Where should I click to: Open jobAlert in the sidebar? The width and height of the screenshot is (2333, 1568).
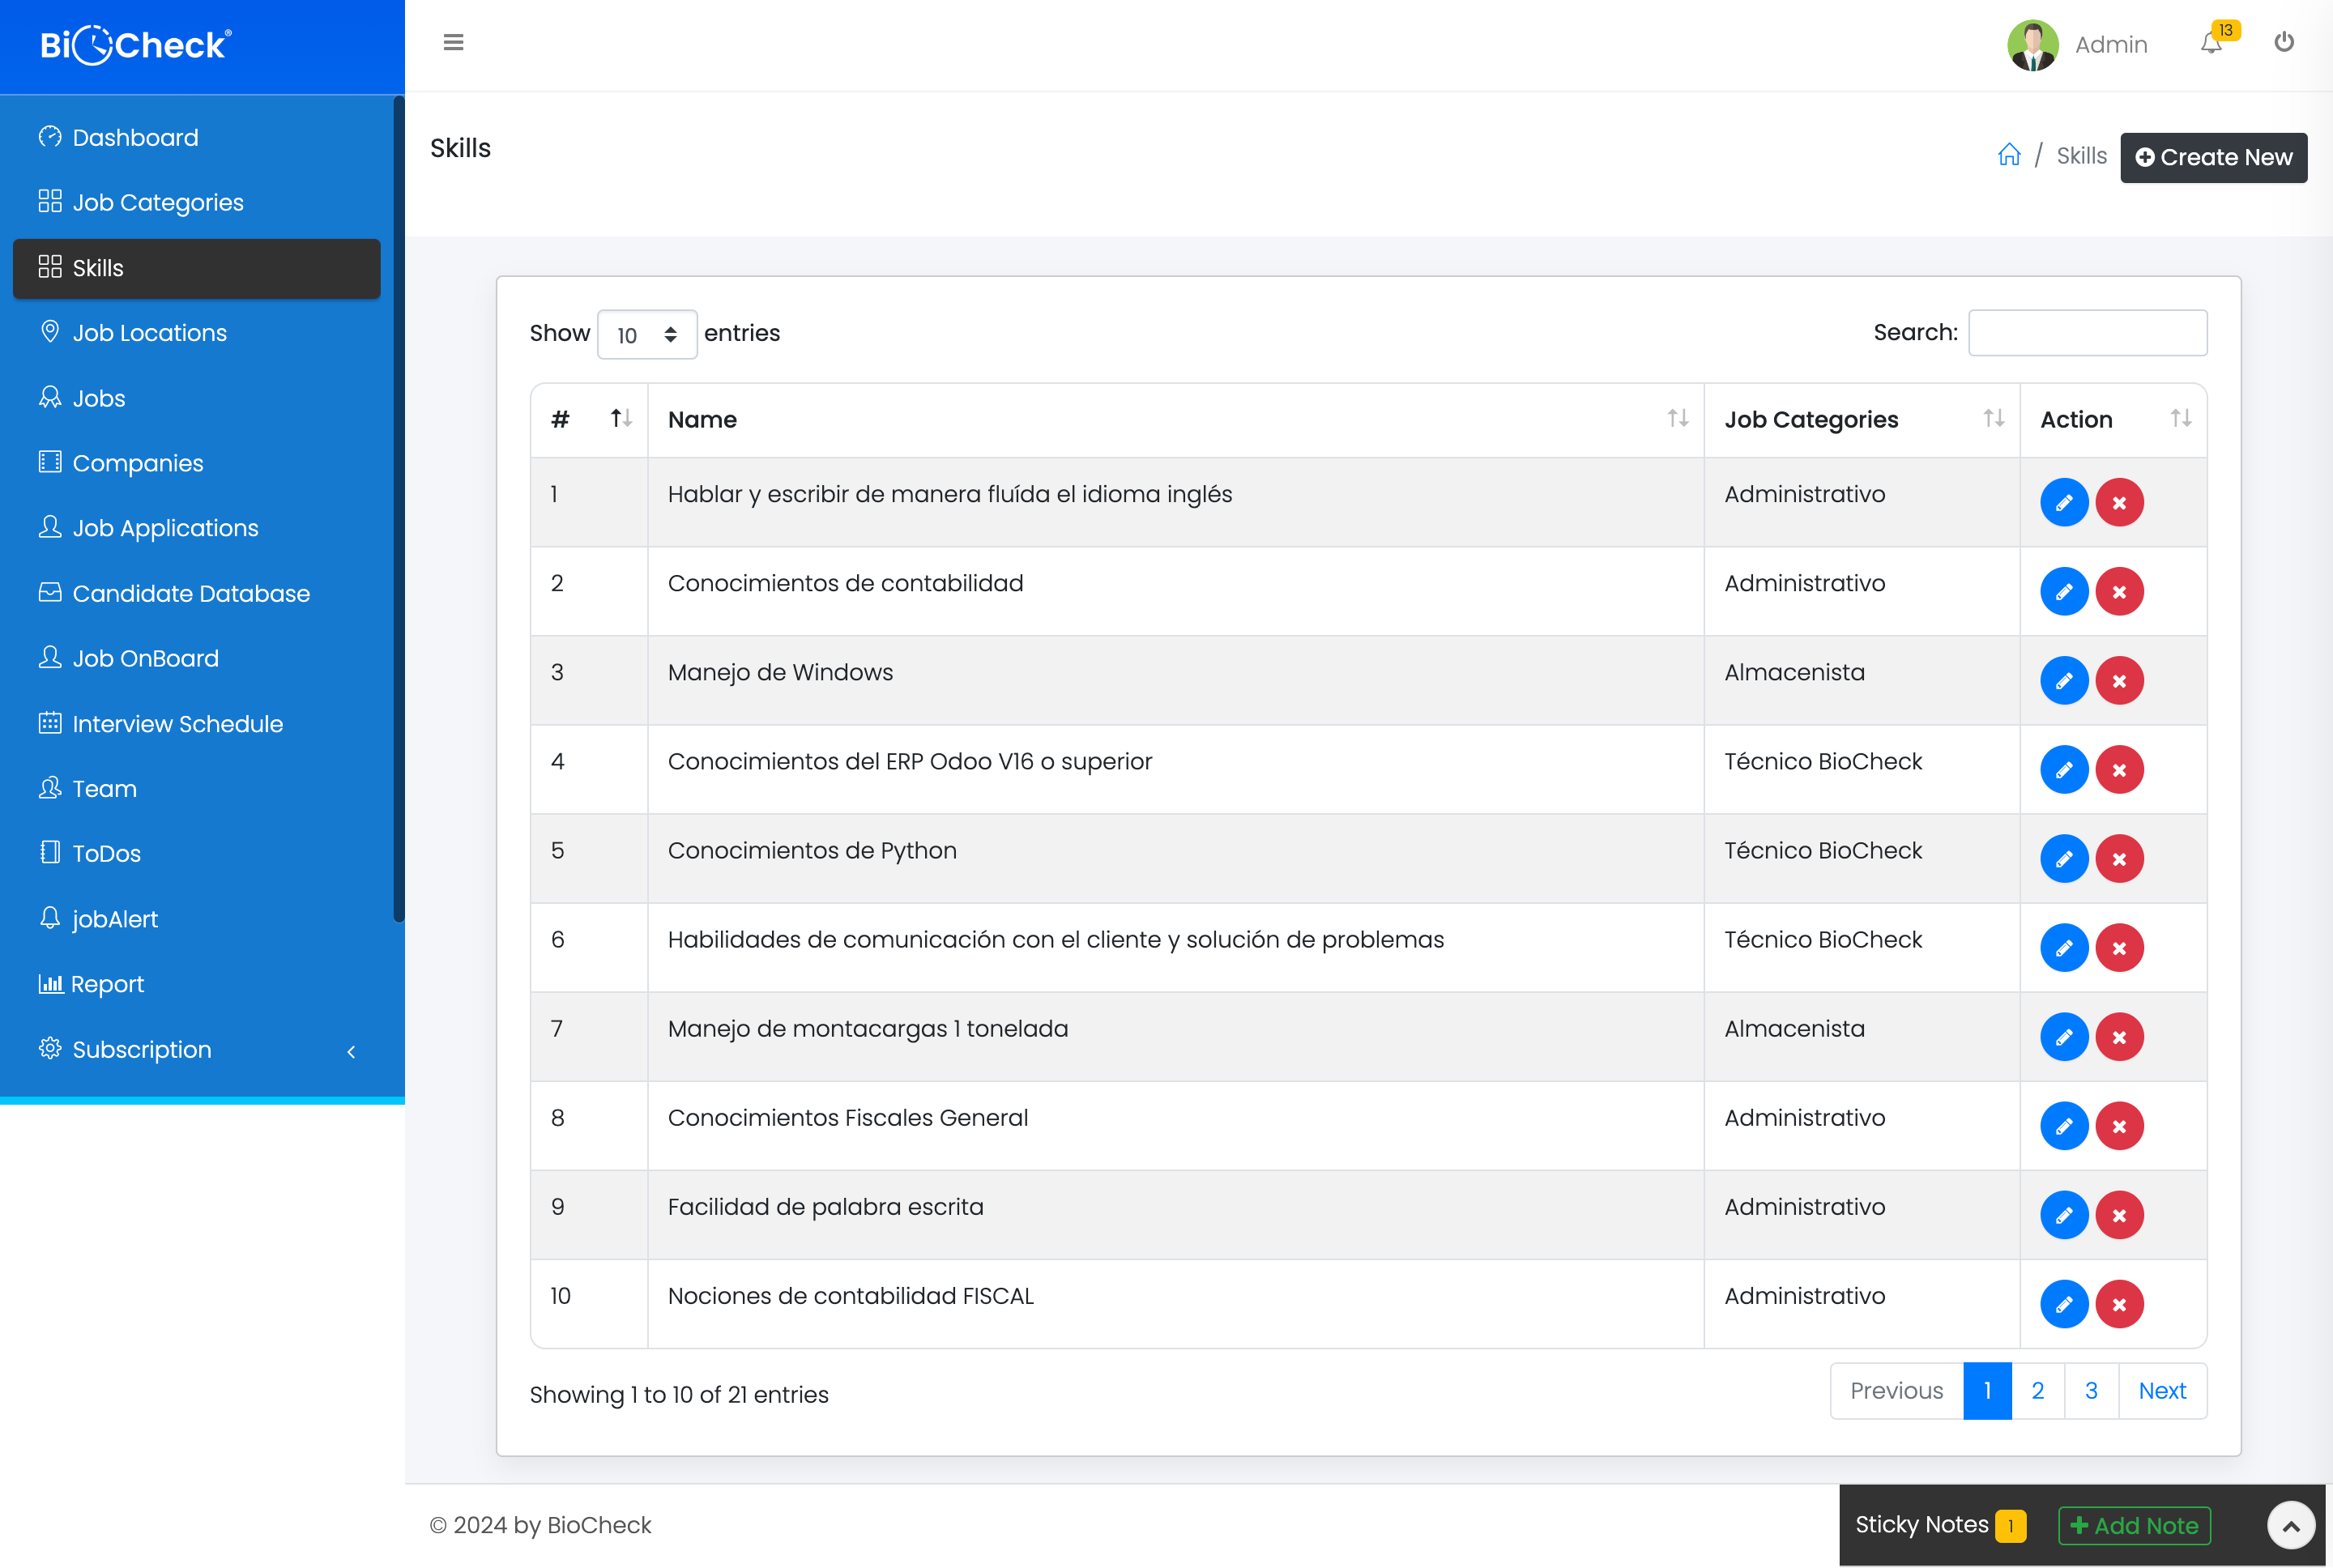(x=197, y=919)
